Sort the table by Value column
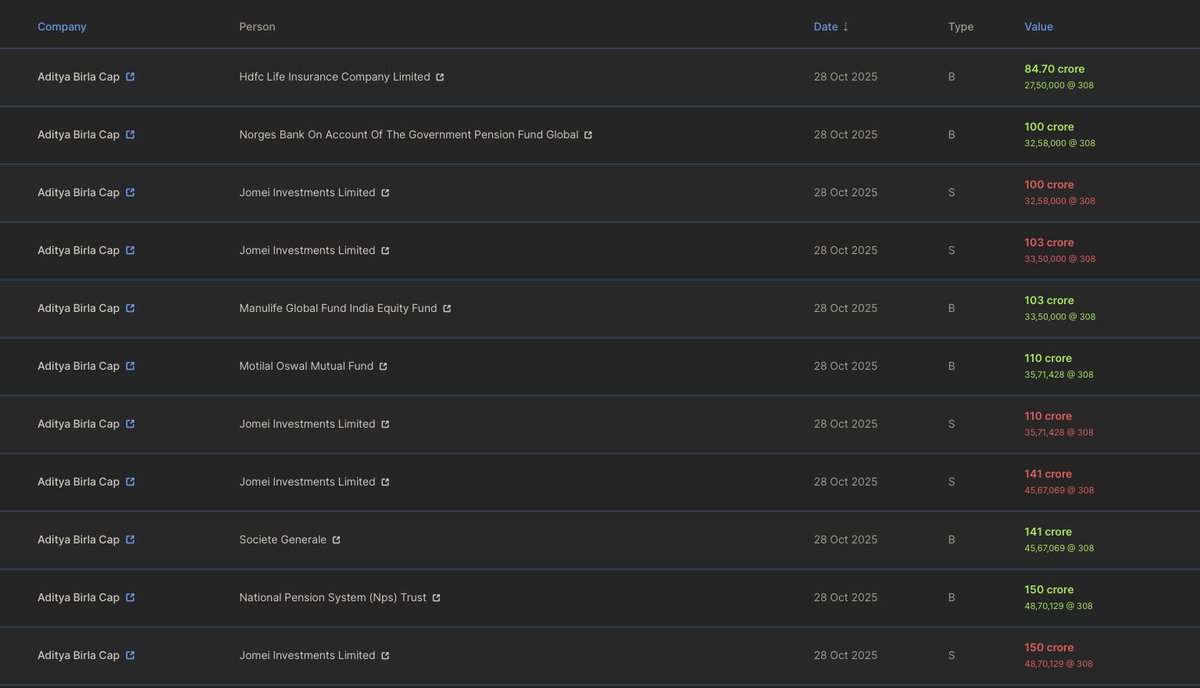This screenshot has height=688, width=1200. (1039, 25)
